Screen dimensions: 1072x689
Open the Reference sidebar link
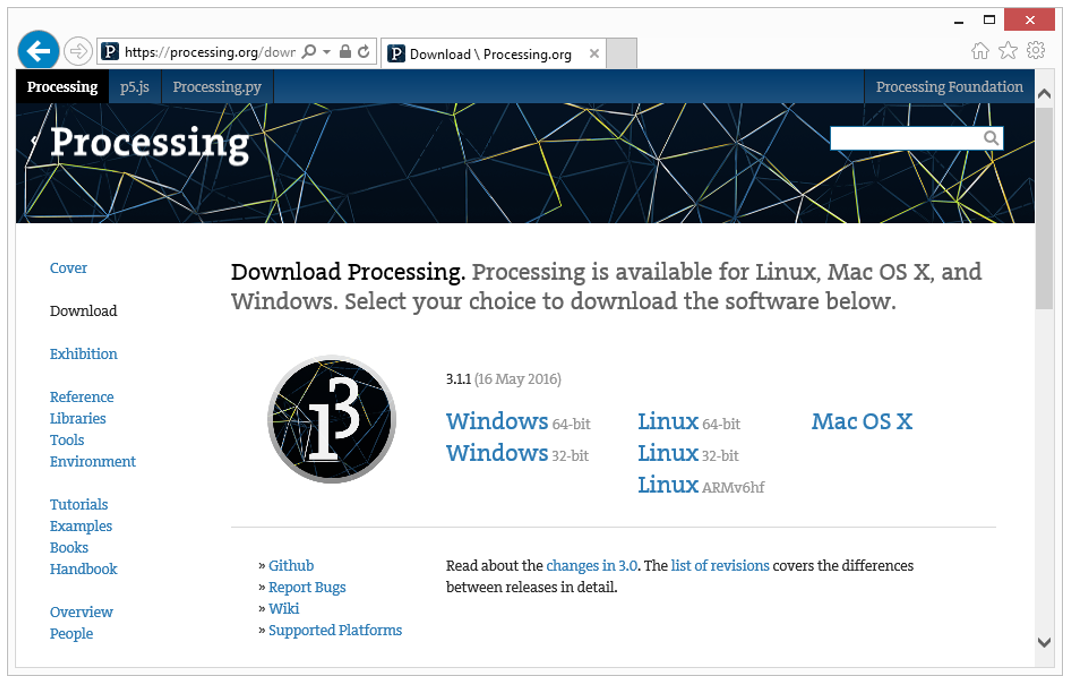tap(81, 397)
